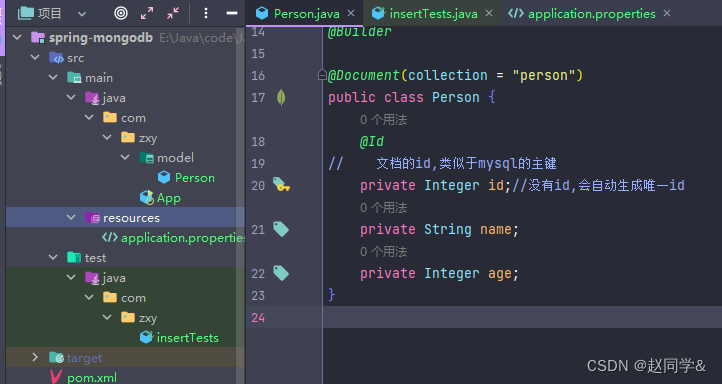Click the "person" string literal

(543, 76)
